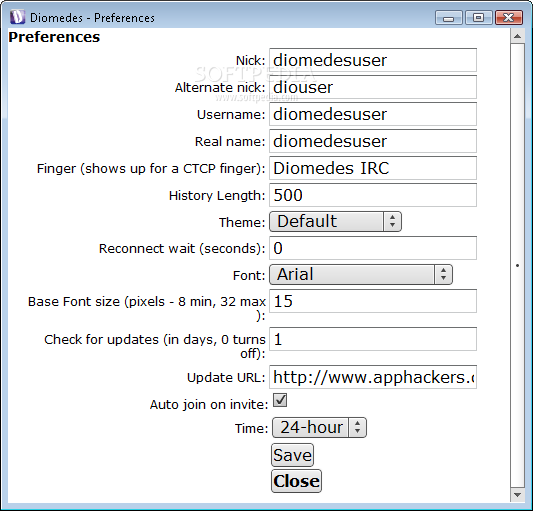This screenshot has width=533, height=511.
Task: Click the "Update URL:" label
Action: pyautogui.click(x=226, y=378)
